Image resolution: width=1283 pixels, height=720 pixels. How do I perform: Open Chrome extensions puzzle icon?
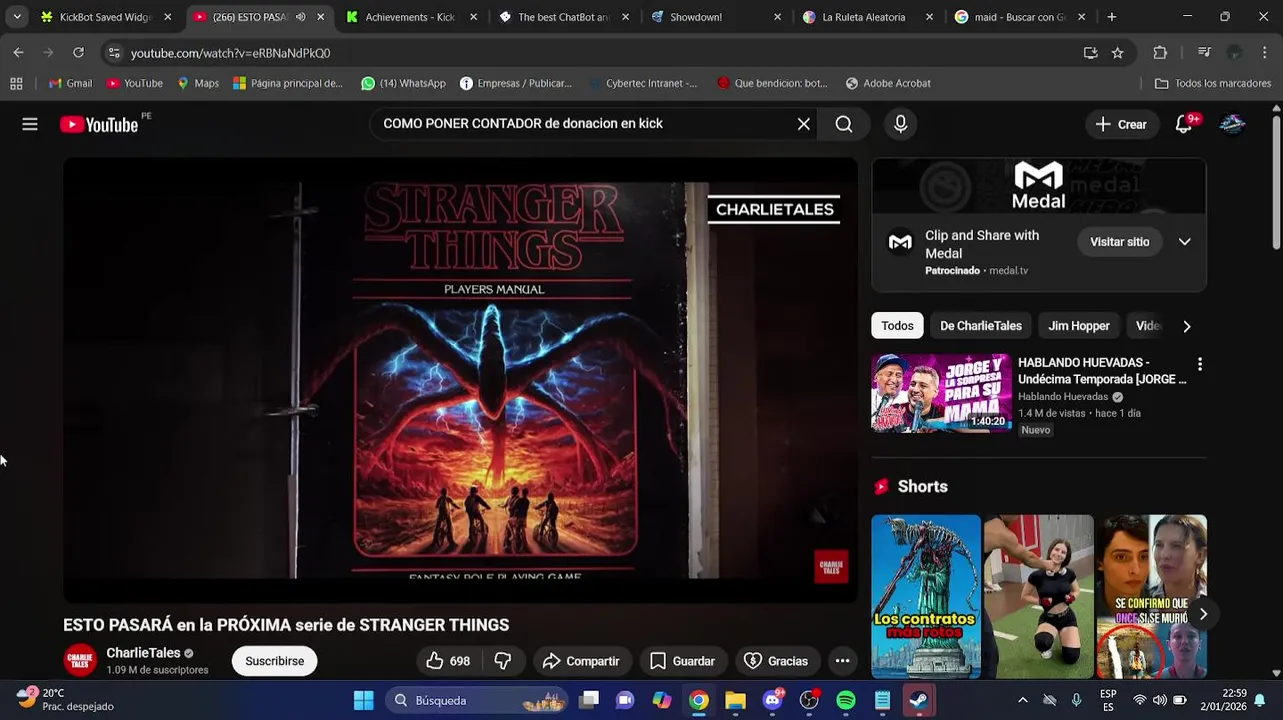coord(1160,53)
